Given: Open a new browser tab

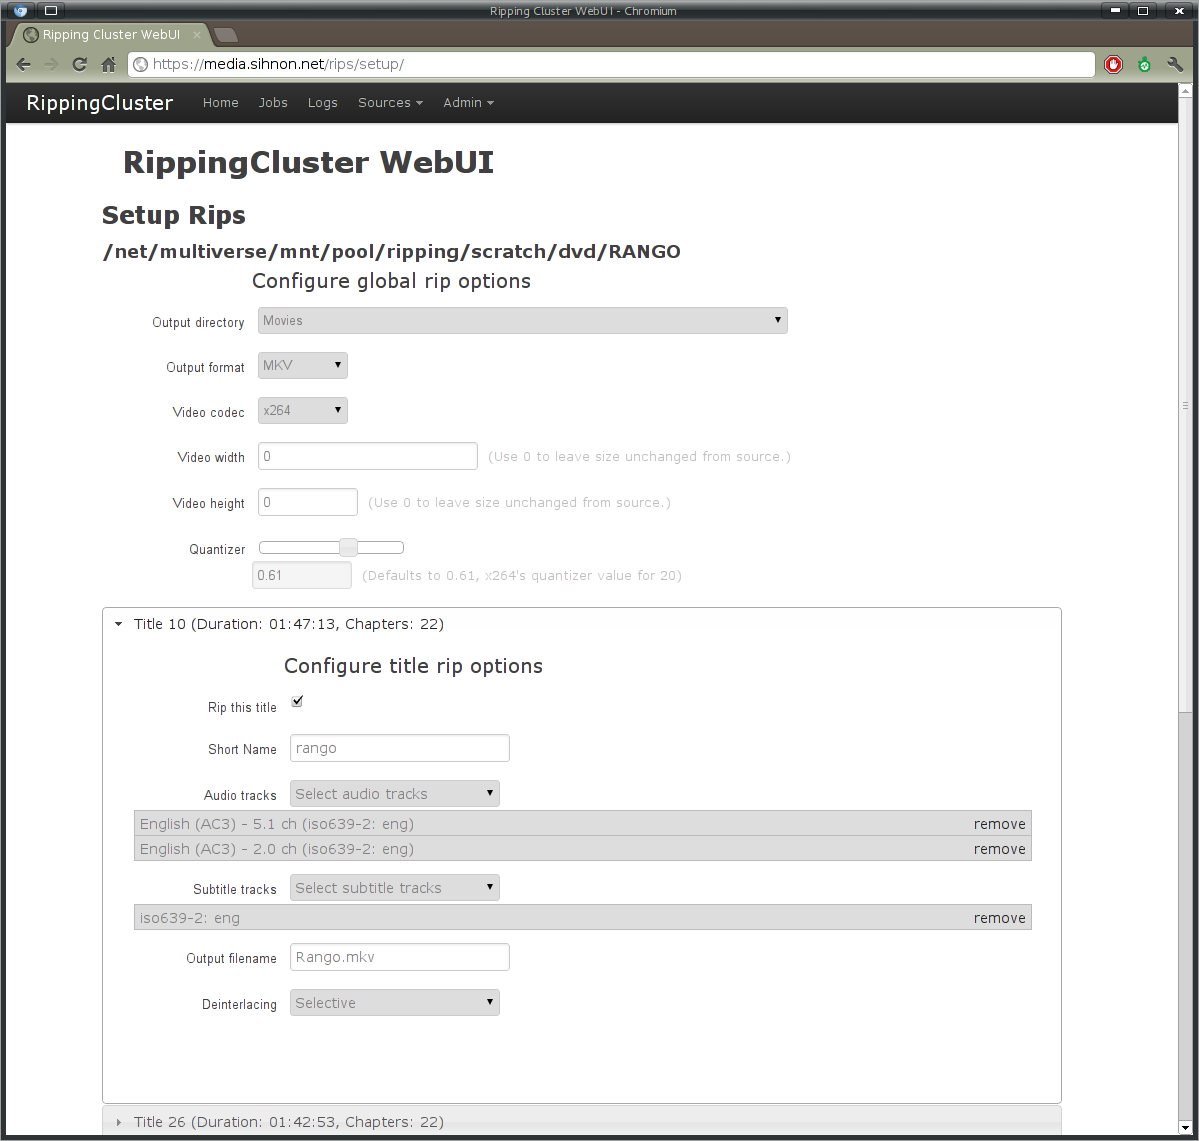Looking at the screenshot, I should pos(226,35).
